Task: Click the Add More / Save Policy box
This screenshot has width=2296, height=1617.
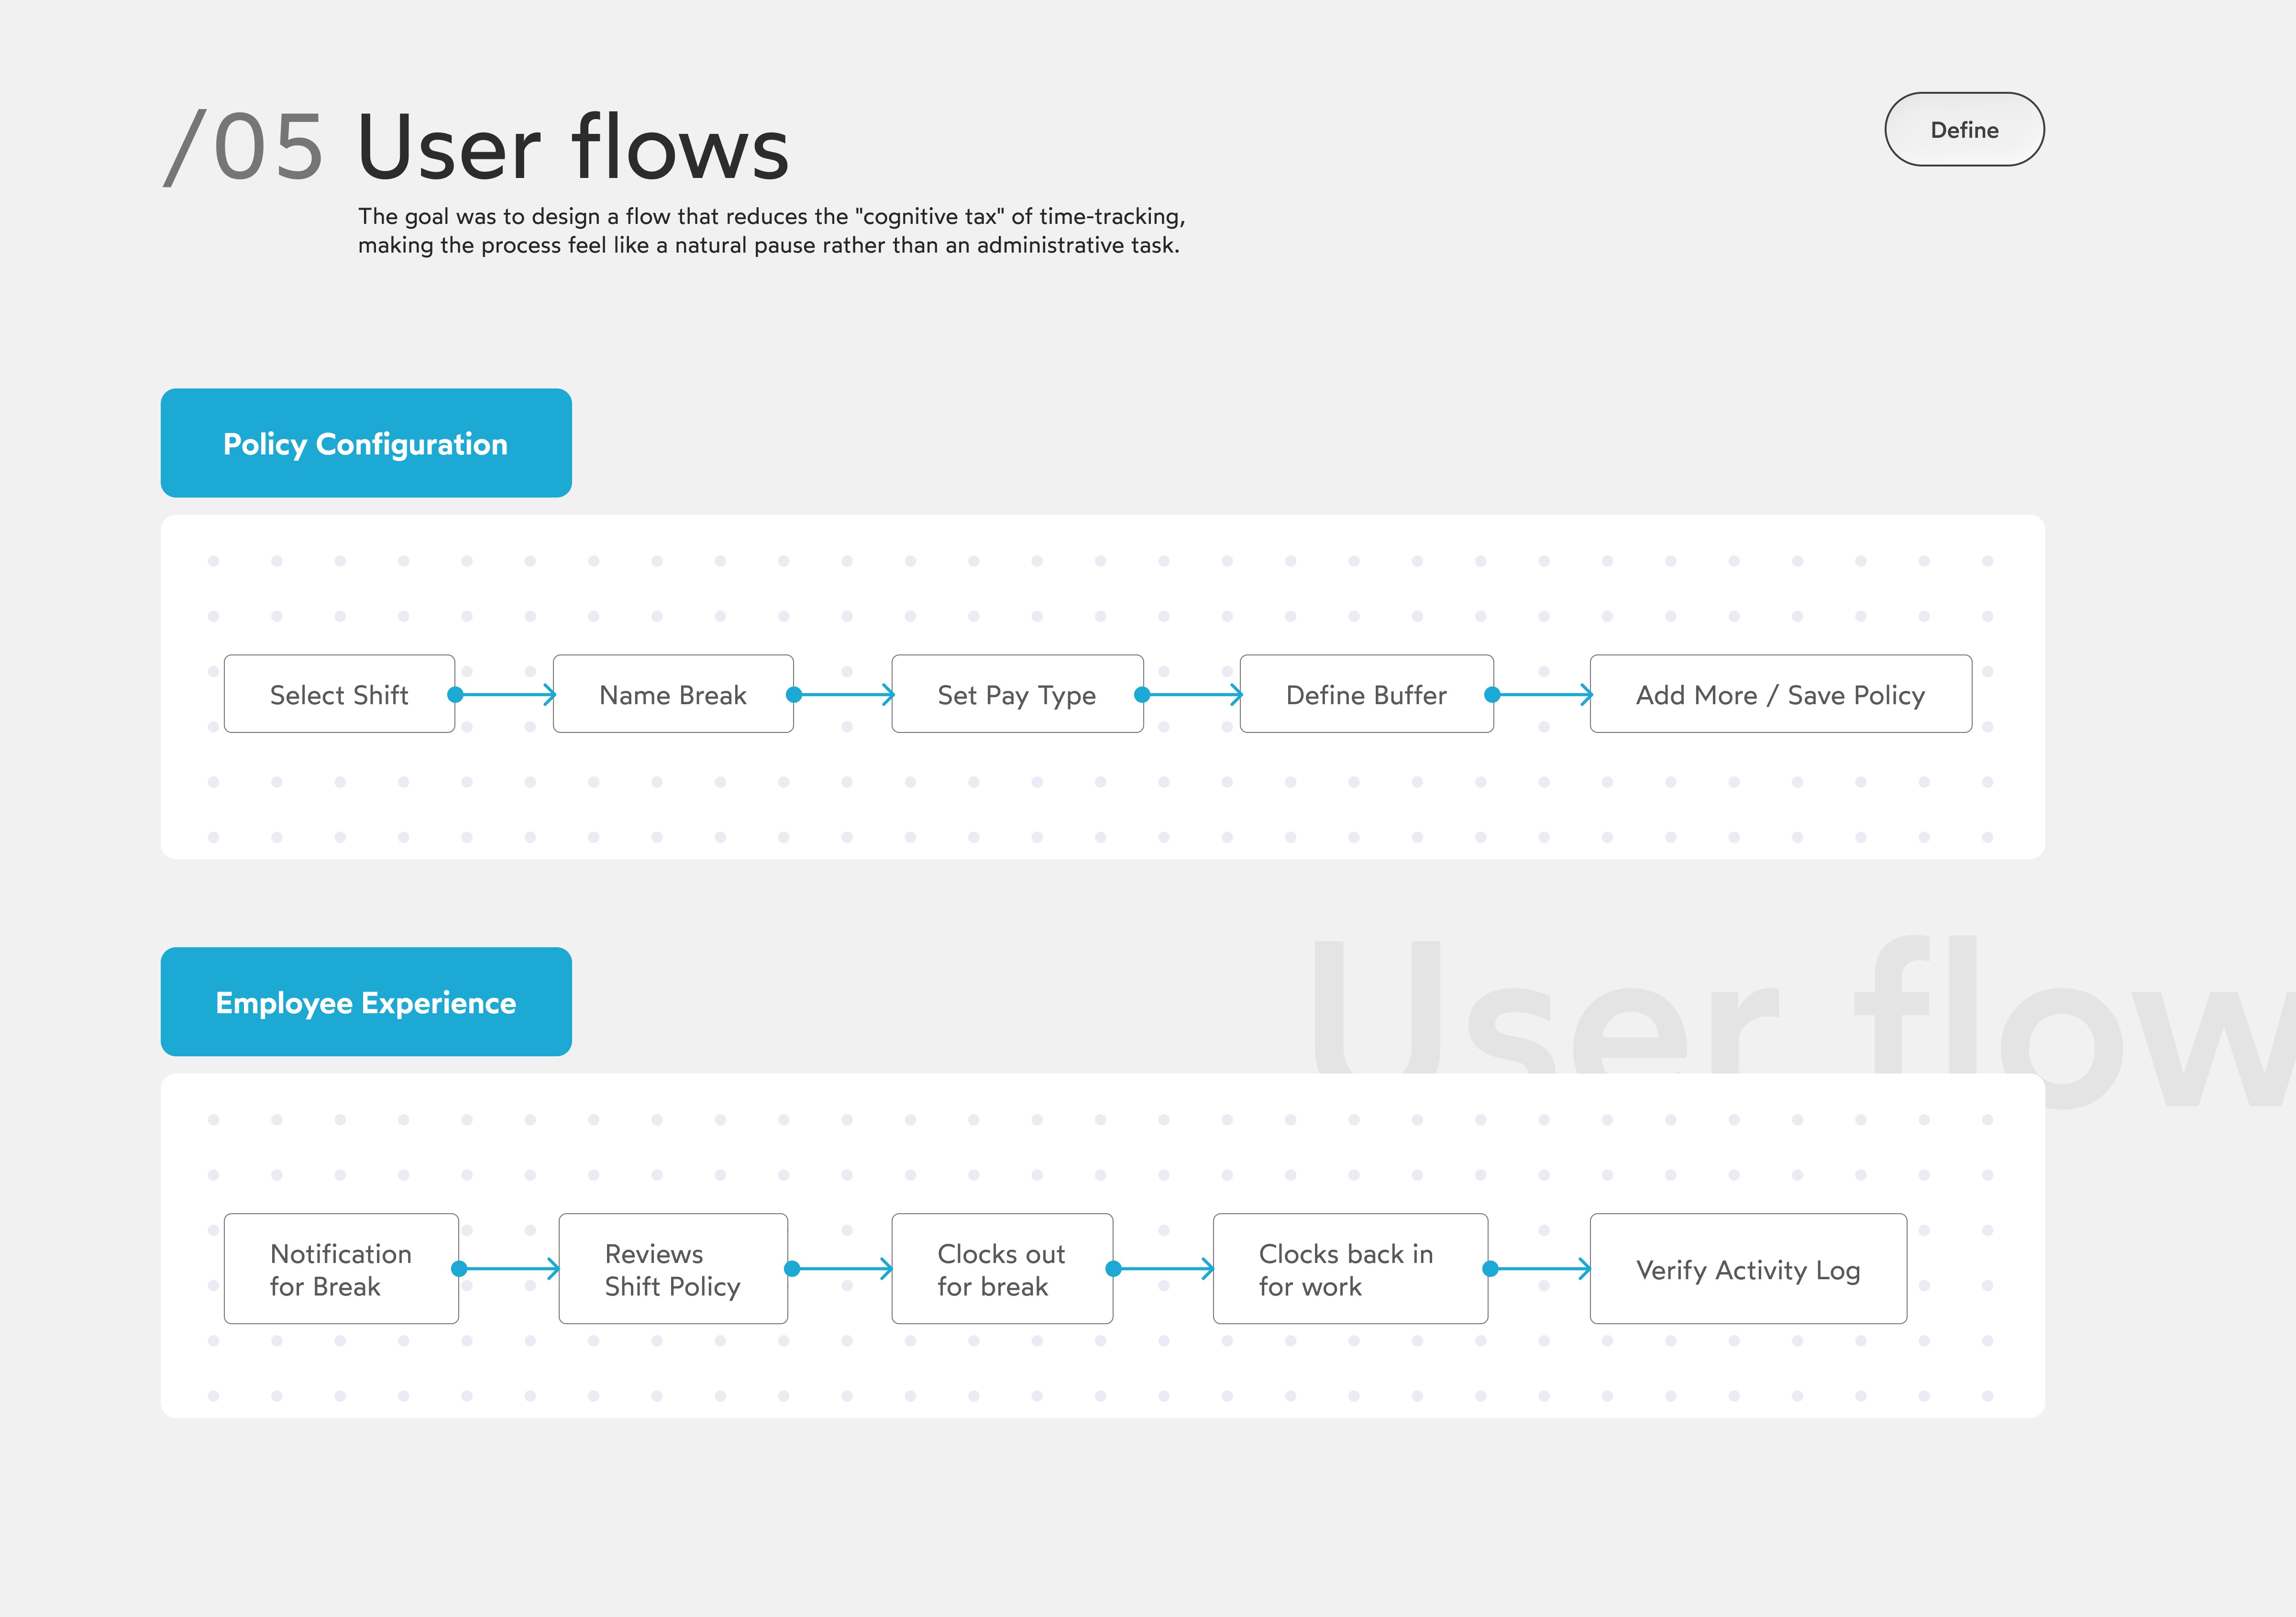Action: [1780, 694]
